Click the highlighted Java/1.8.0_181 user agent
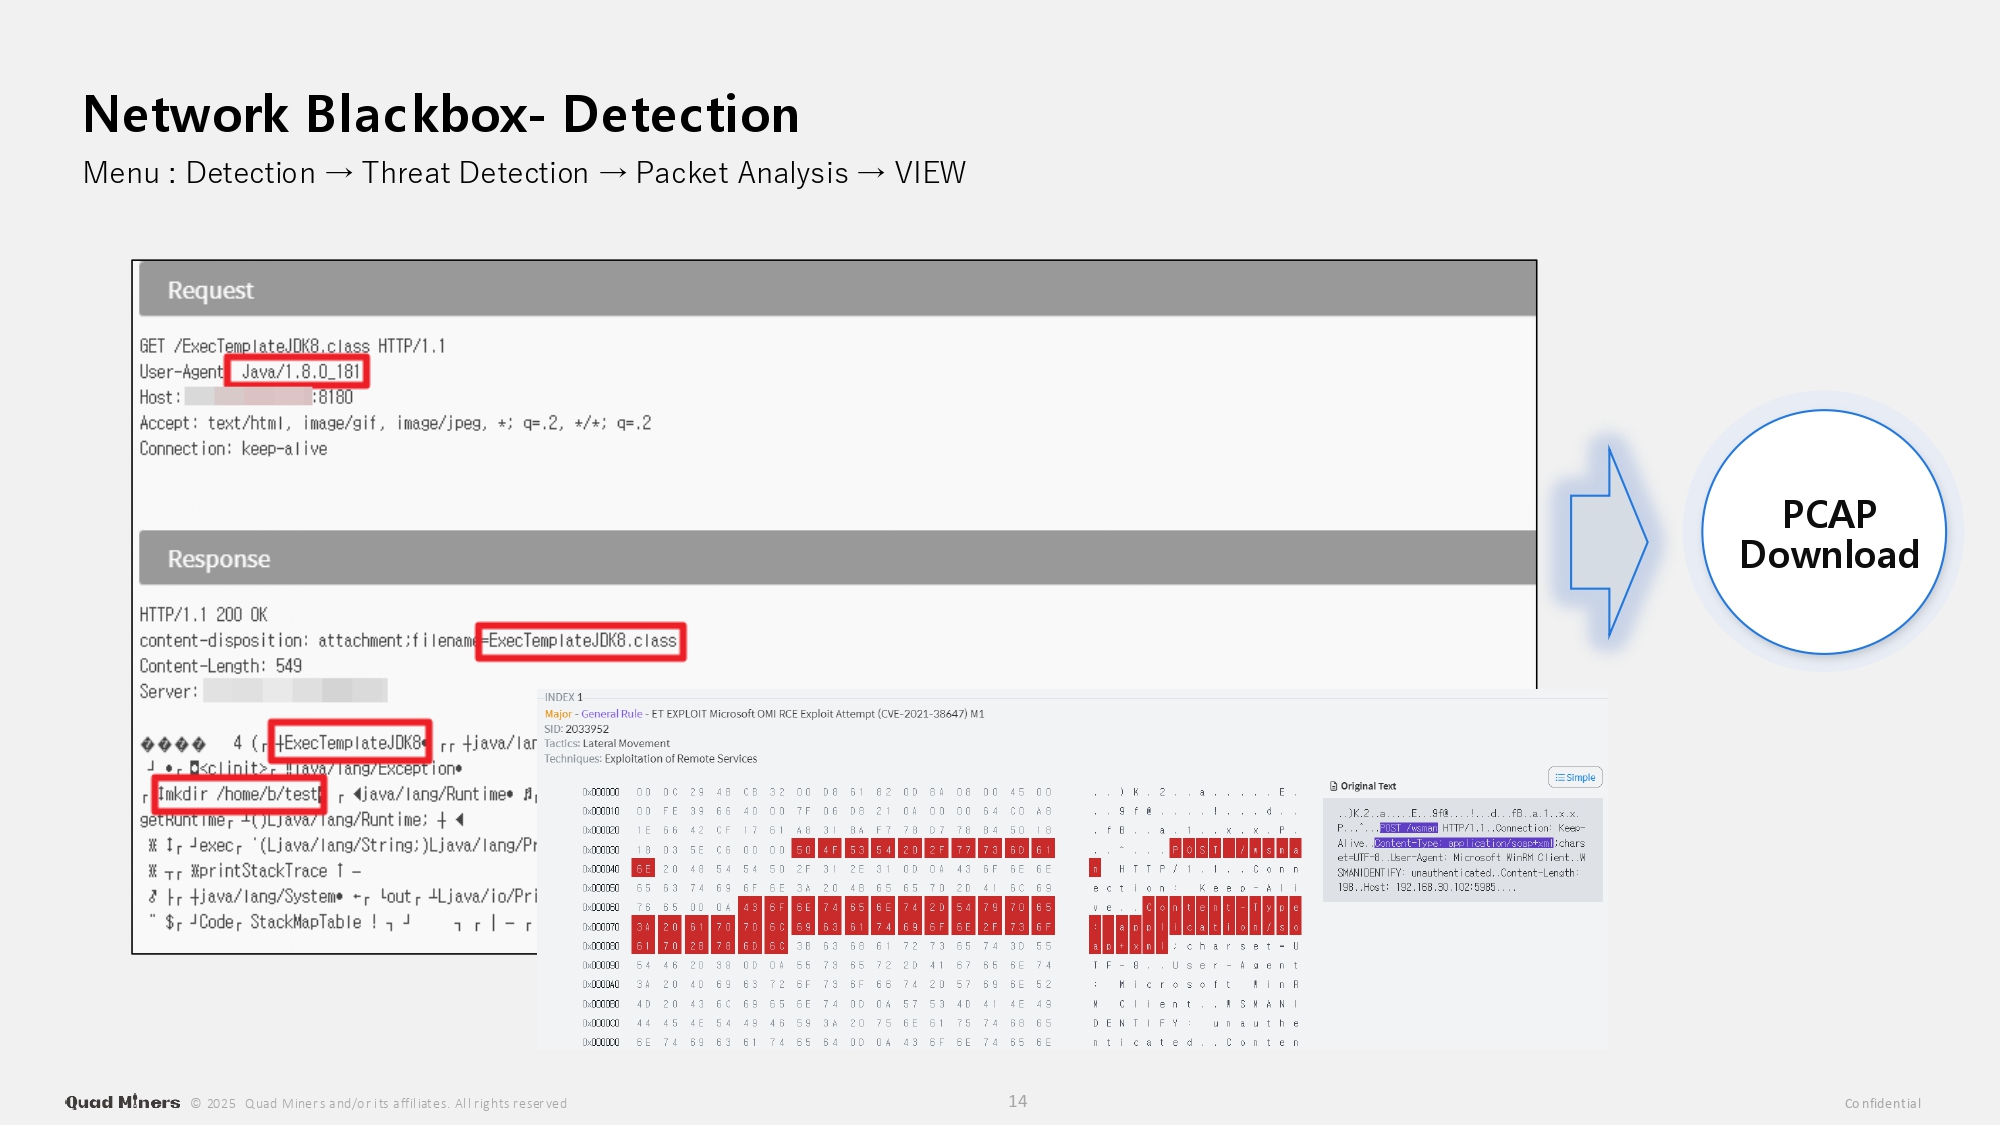 [x=298, y=371]
